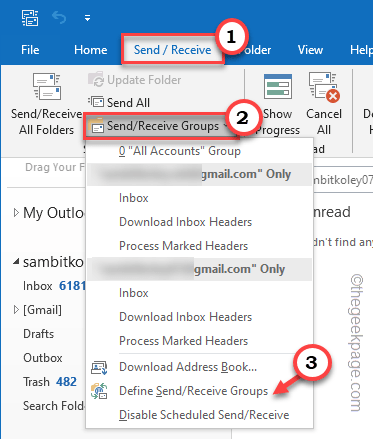Expand the My Outlook favorites section

point(16,213)
